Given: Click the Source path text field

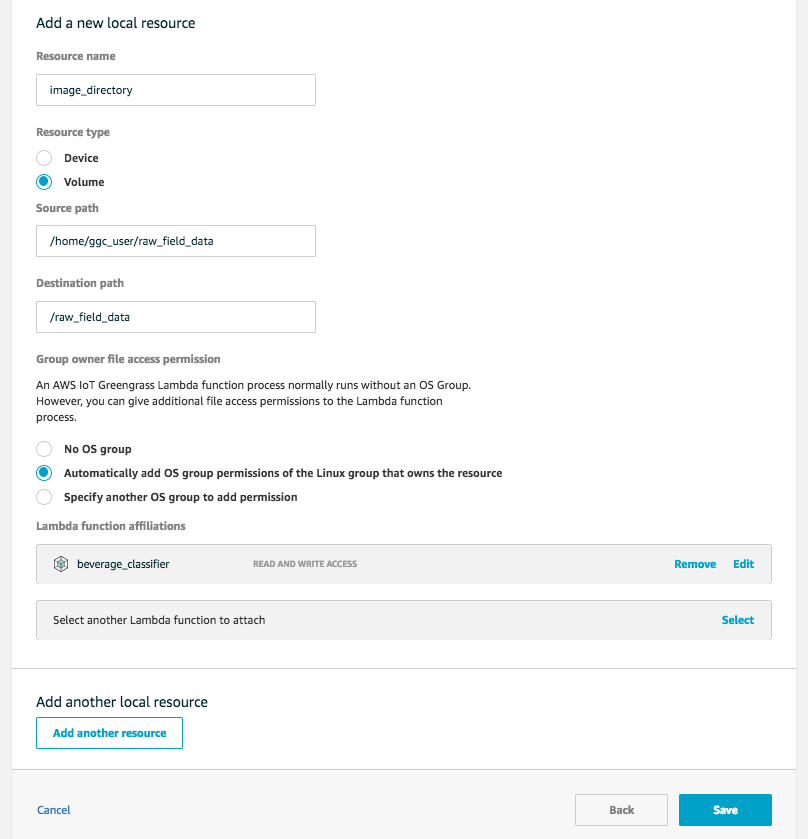Looking at the screenshot, I should [x=176, y=241].
